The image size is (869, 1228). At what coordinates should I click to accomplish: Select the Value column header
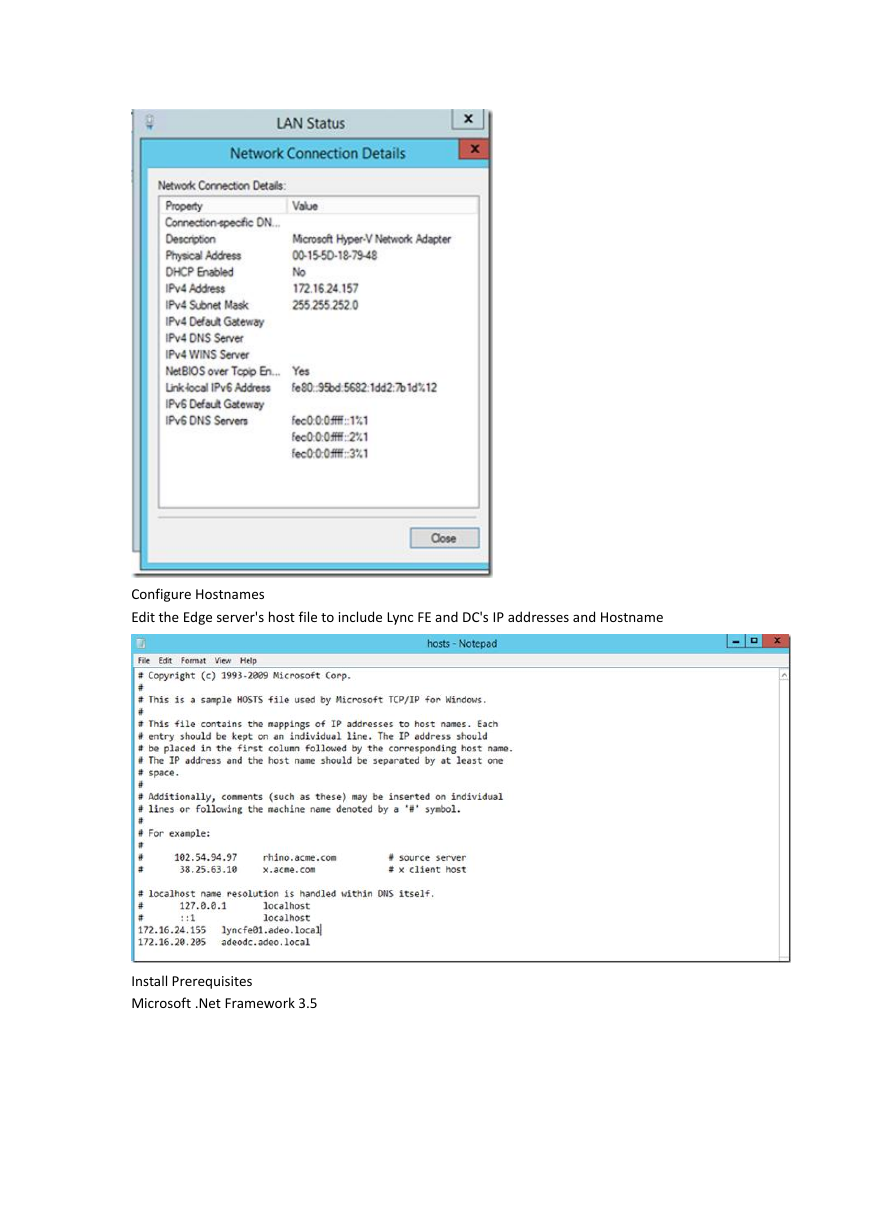coord(382,206)
